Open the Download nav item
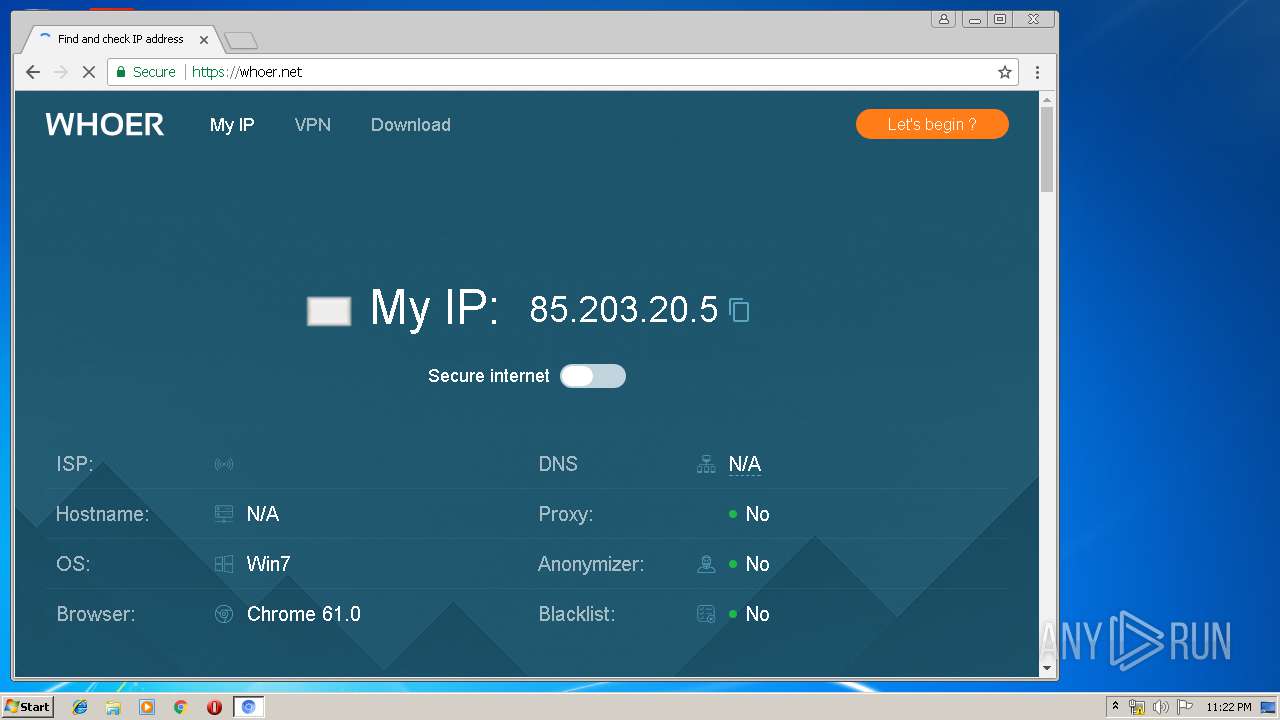The width and height of the screenshot is (1280, 720). [x=411, y=125]
